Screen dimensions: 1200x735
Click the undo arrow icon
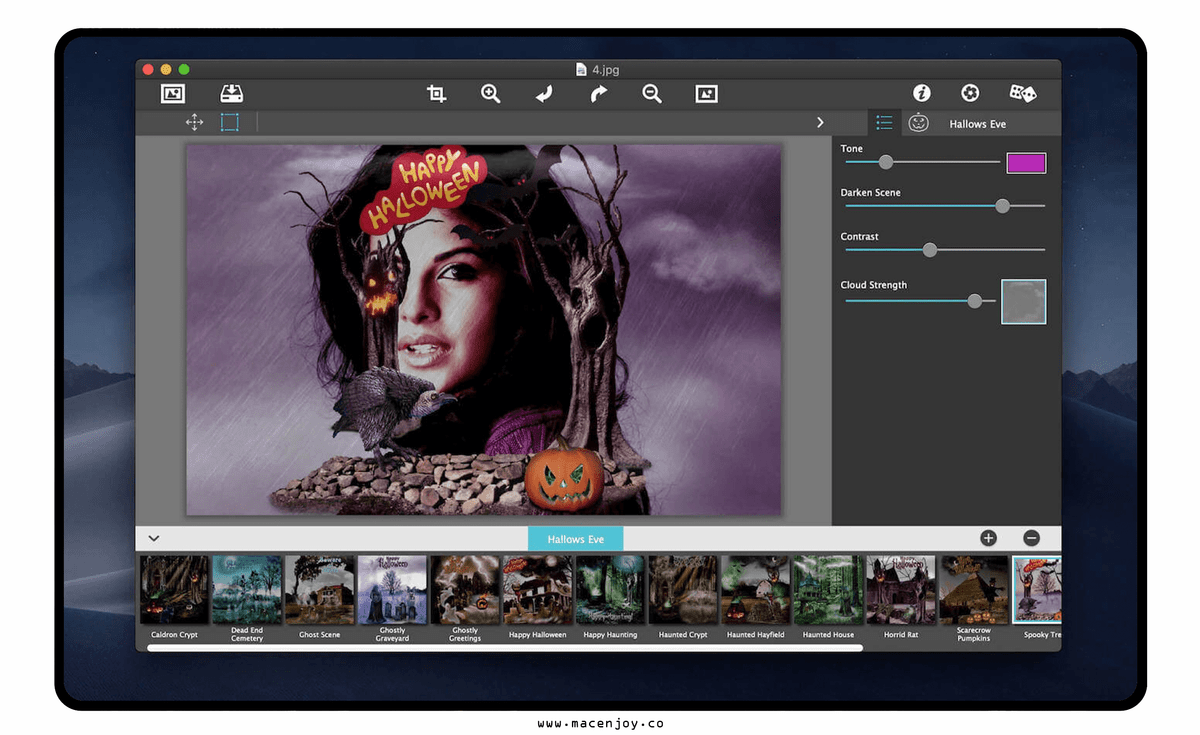pyautogui.click(x=544, y=93)
